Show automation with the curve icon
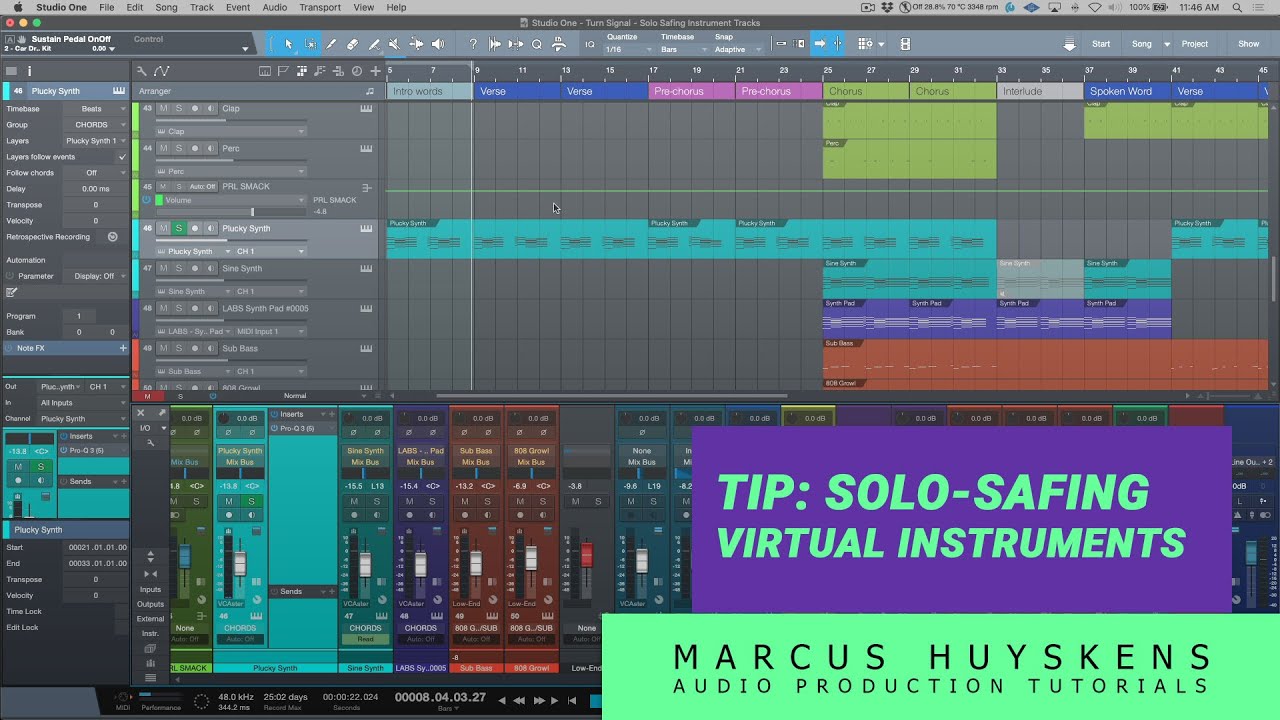This screenshot has width=1280, height=720. click(161, 71)
